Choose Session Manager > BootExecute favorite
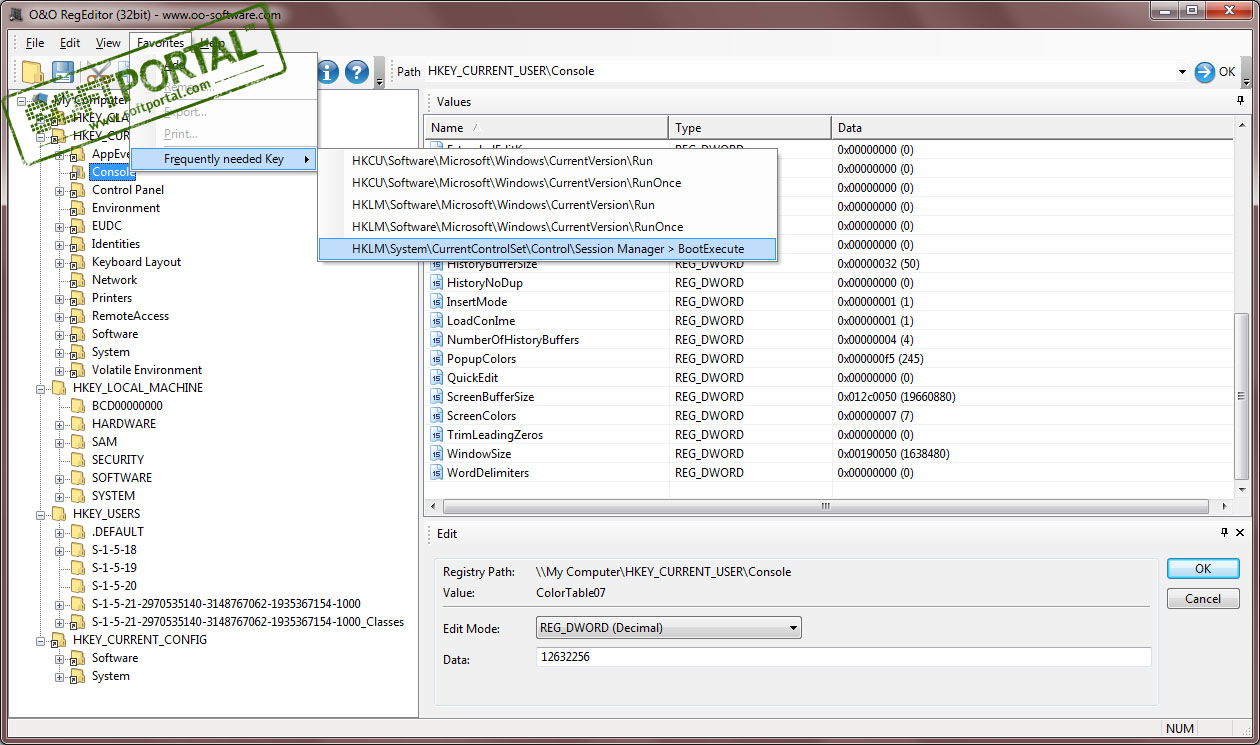The height and width of the screenshot is (745, 1260). 547,249
